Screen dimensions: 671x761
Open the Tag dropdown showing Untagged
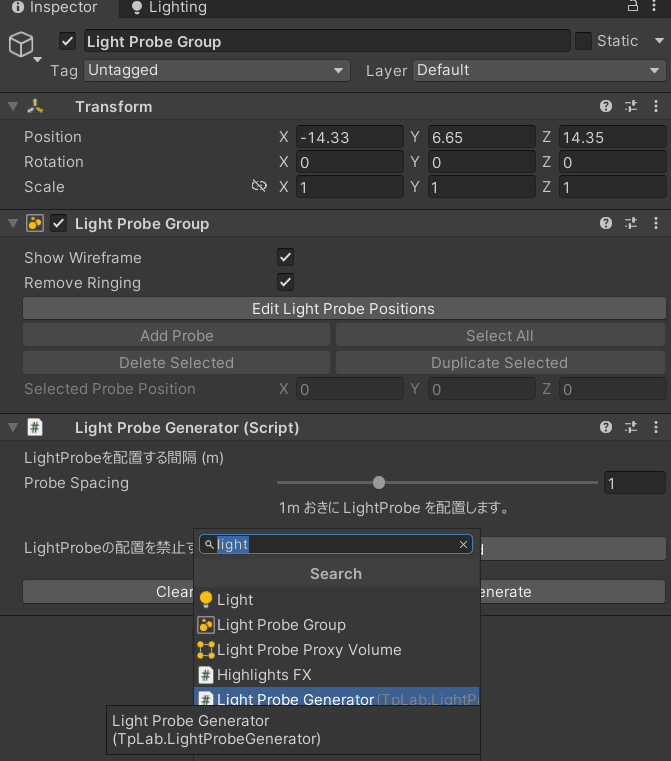pos(215,71)
